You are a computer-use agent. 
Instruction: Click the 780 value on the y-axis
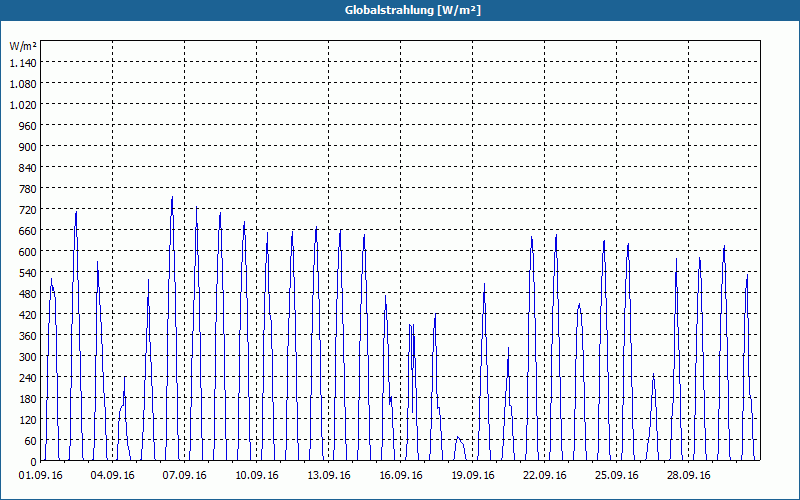point(28,188)
